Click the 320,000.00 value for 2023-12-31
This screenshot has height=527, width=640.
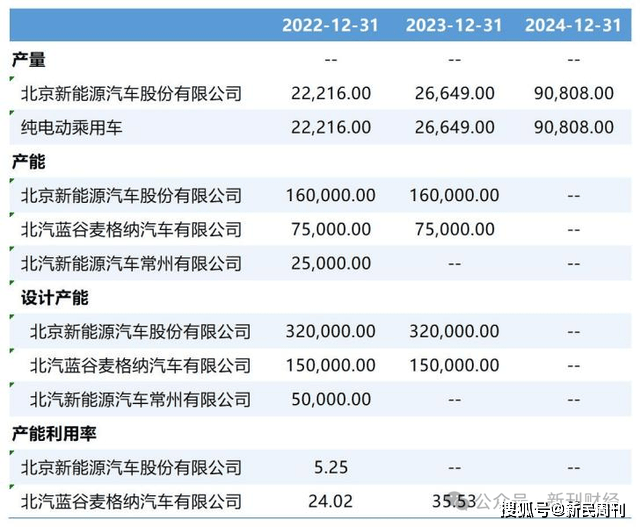point(454,331)
